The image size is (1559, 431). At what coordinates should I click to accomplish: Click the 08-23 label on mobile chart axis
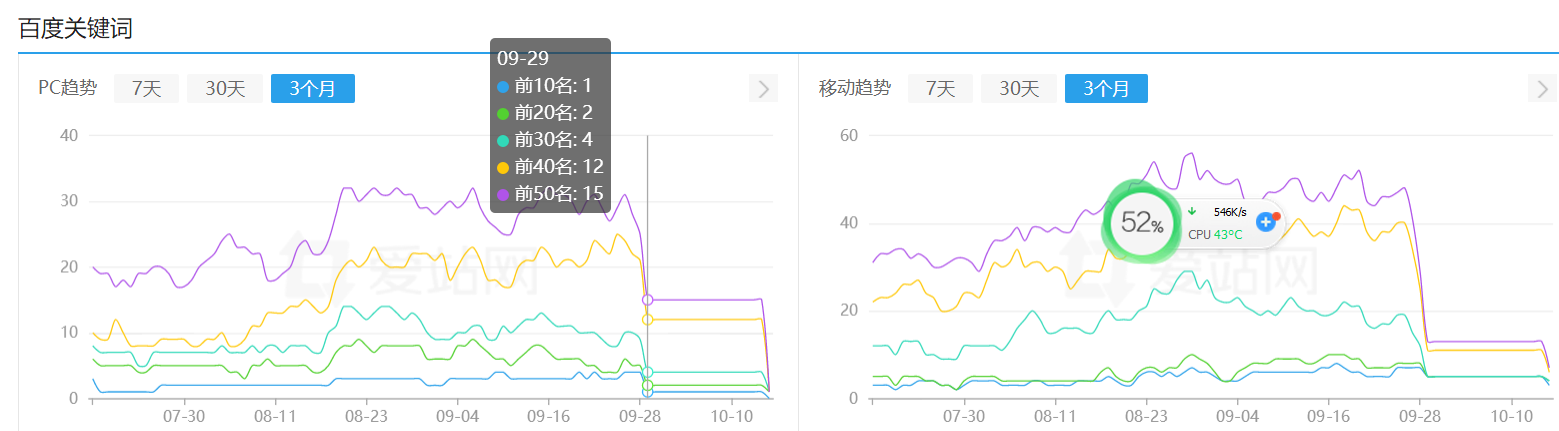click(x=1146, y=415)
